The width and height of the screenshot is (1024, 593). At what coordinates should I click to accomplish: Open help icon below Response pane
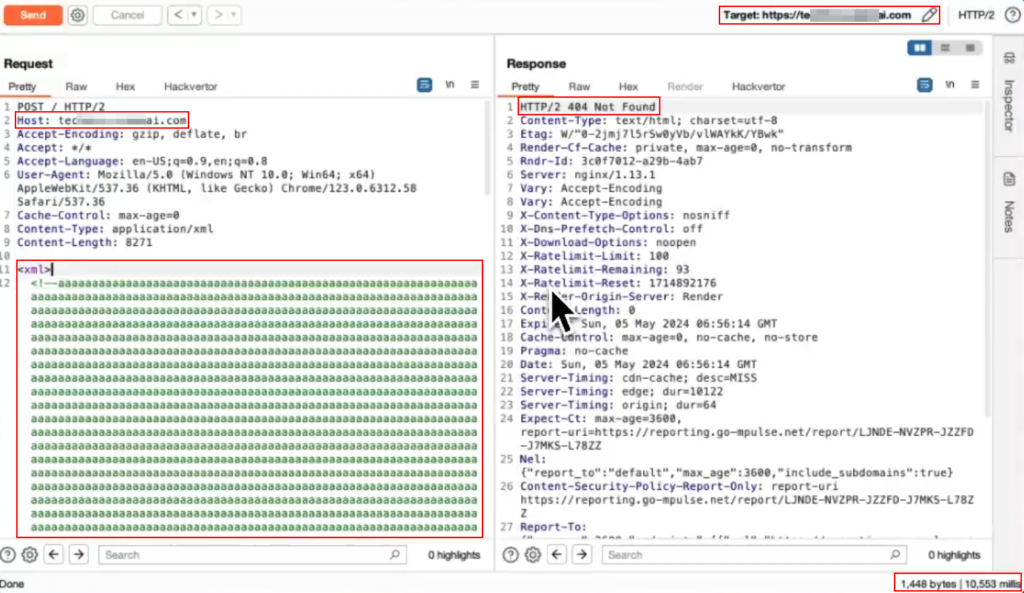tap(511, 554)
